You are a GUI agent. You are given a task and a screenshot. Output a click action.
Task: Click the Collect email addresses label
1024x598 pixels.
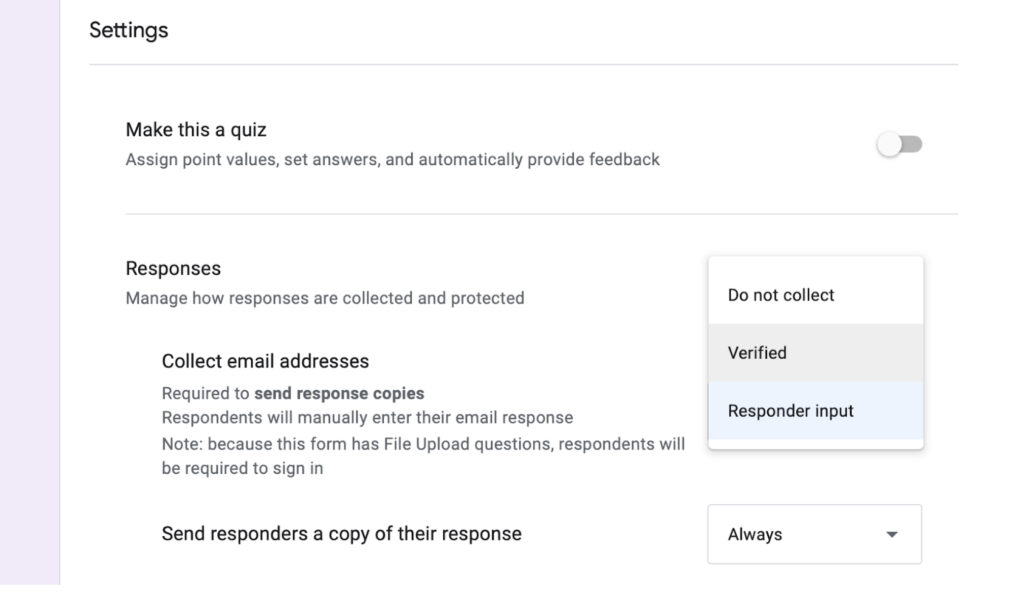pos(265,361)
